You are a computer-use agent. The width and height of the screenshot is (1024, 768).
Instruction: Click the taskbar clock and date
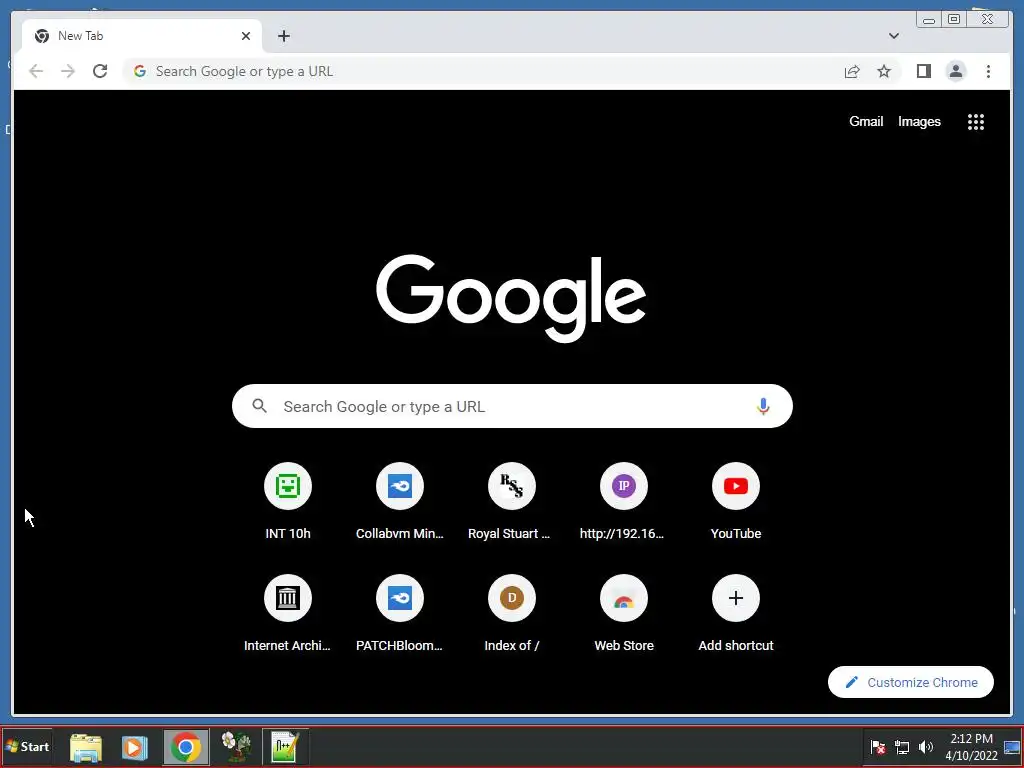[971, 747]
